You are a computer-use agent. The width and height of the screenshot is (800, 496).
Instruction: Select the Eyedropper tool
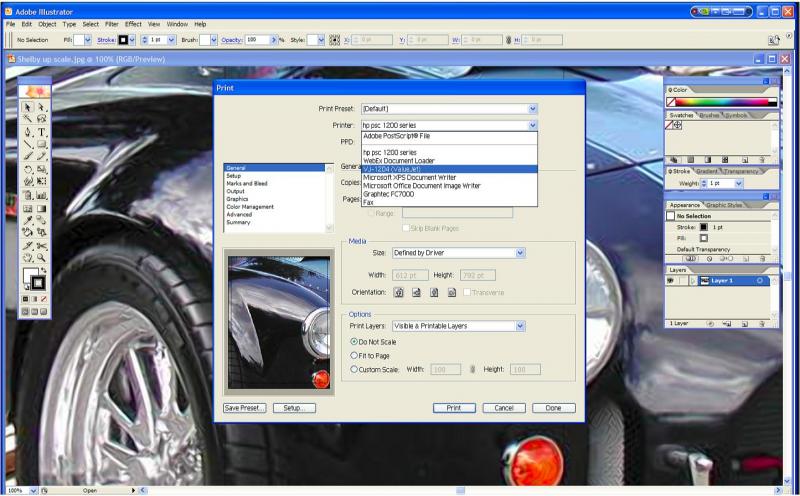28,220
